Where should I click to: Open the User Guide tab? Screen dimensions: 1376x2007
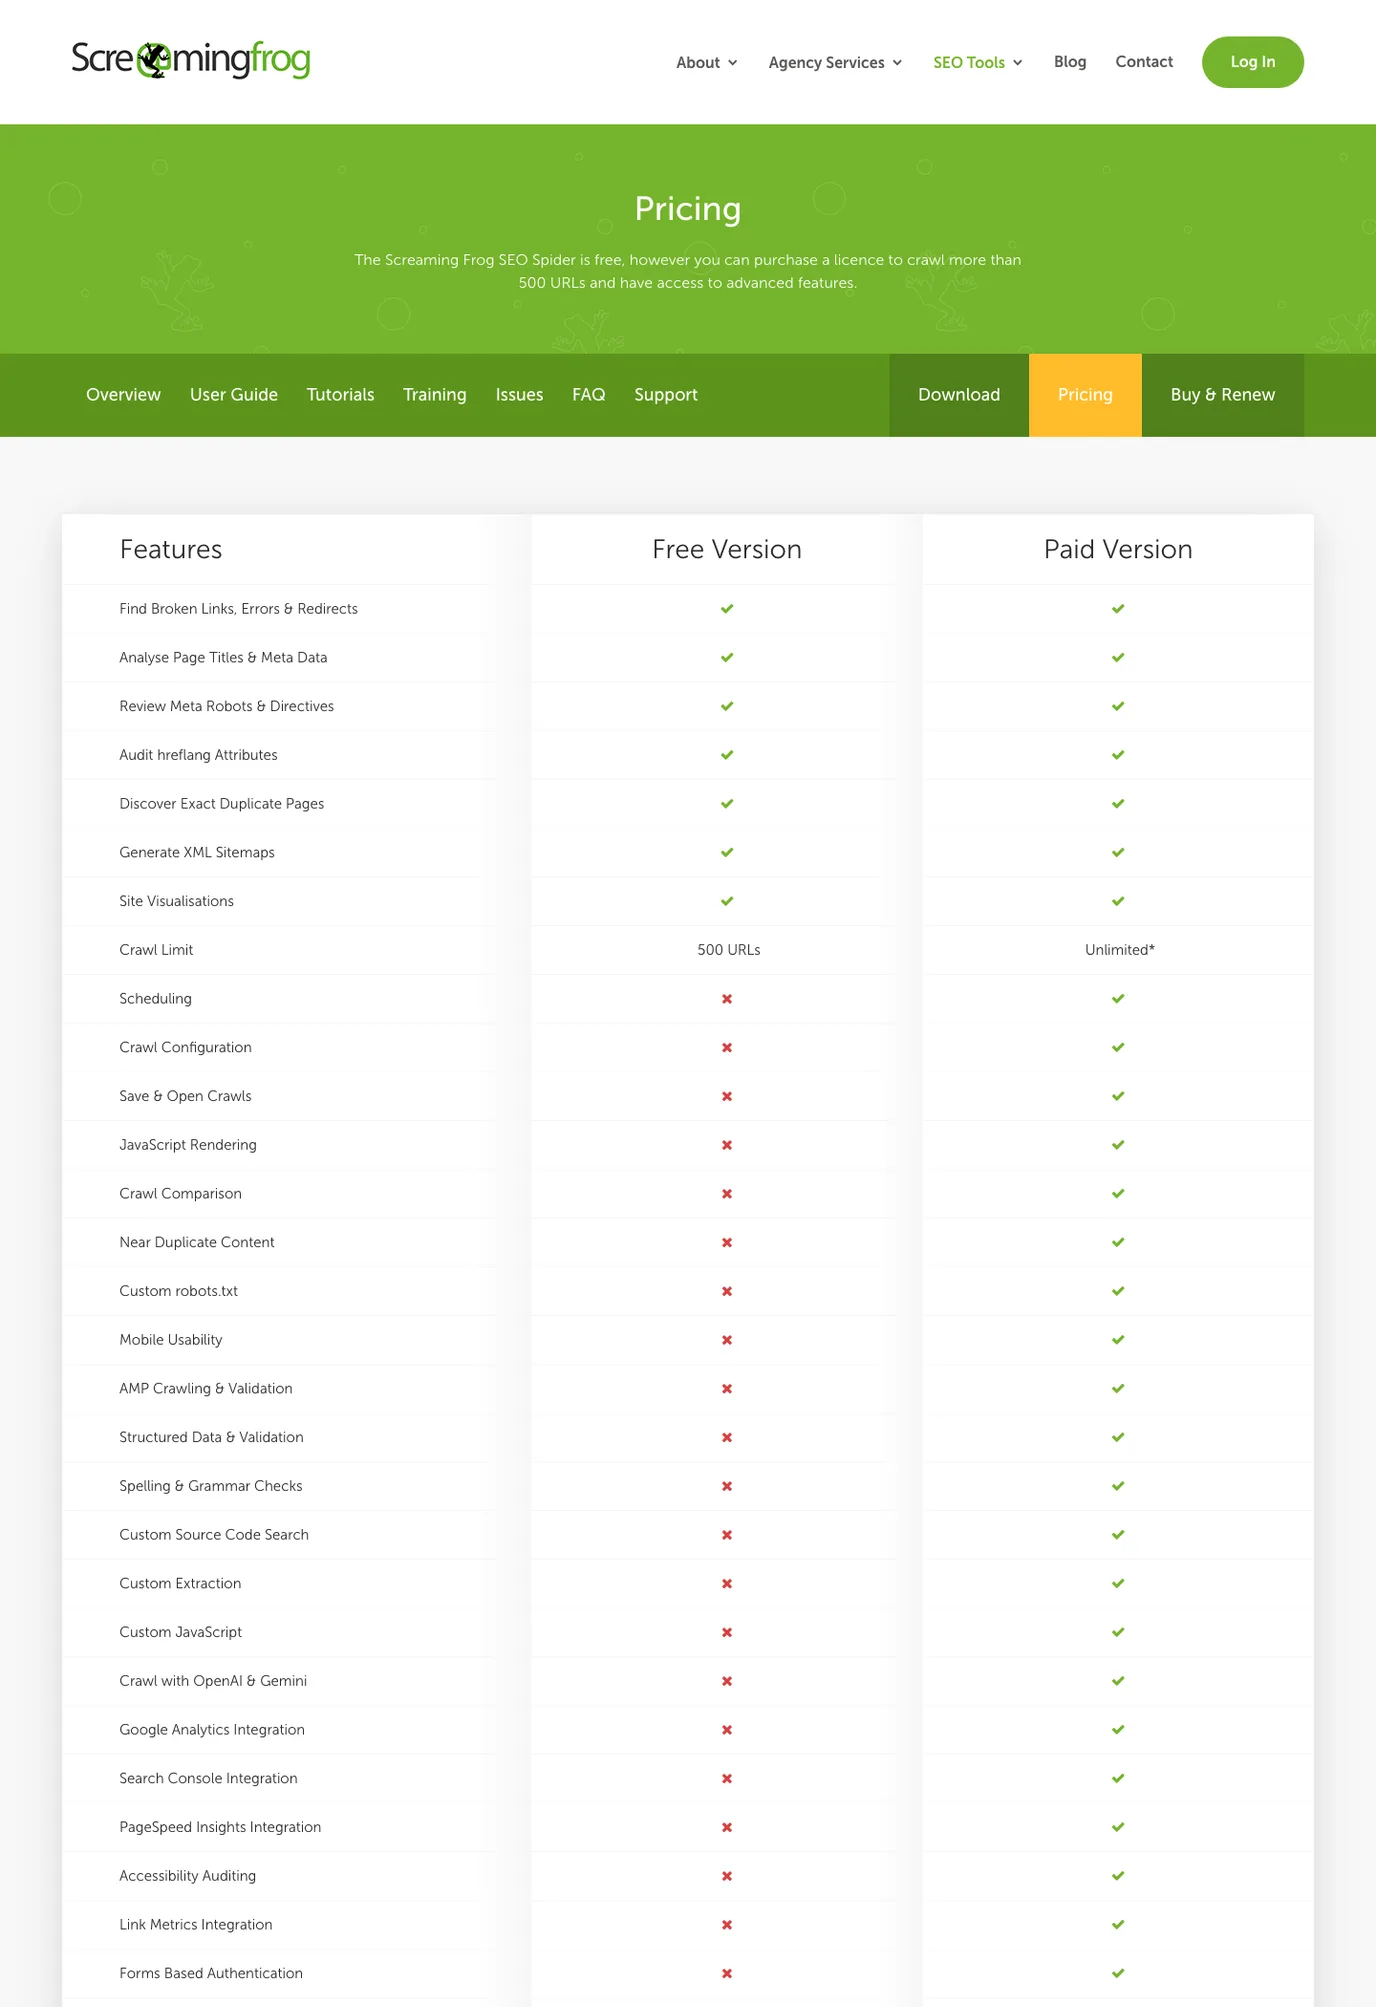coord(234,395)
